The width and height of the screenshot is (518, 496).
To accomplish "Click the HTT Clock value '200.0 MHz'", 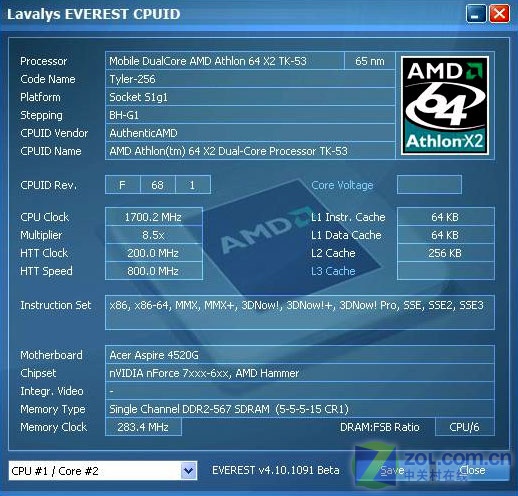I will click(153, 253).
